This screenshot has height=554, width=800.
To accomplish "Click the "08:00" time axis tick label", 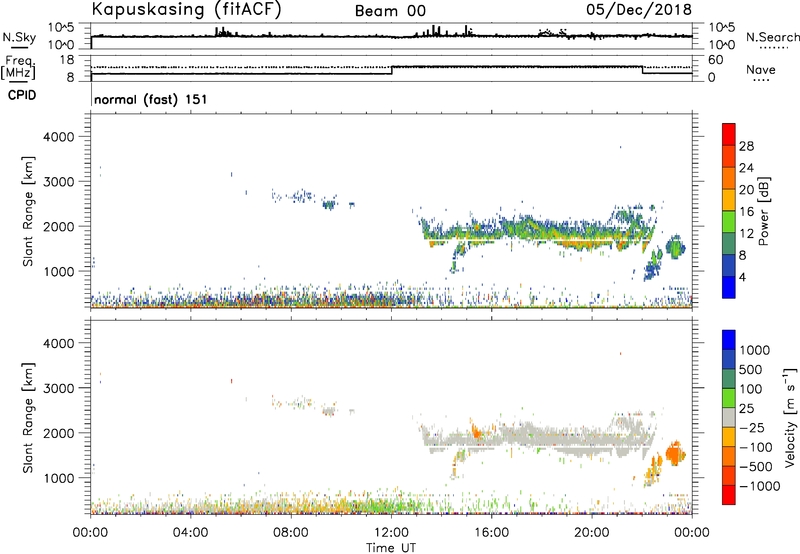I will pyautogui.click(x=291, y=533).
